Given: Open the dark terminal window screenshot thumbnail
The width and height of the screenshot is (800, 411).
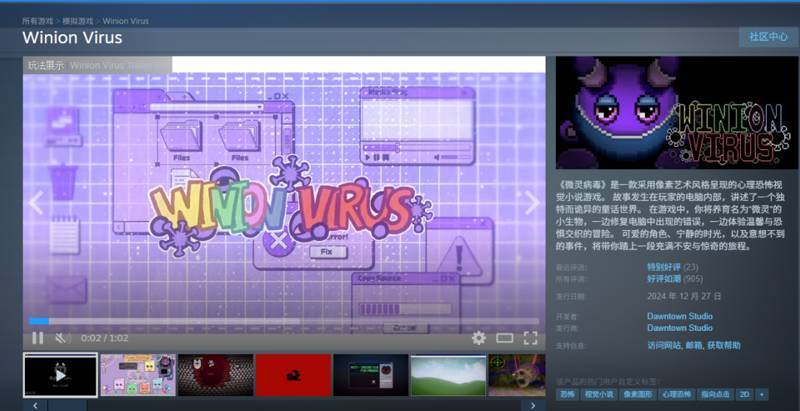Looking at the screenshot, I should pos(371,375).
